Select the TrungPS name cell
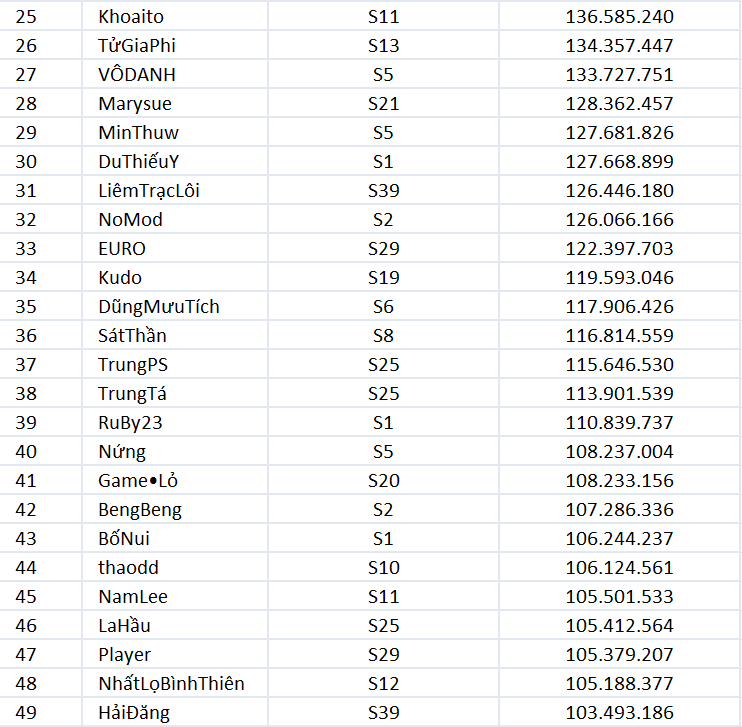This screenshot has width=742, height=727. [x=175, y=364]
